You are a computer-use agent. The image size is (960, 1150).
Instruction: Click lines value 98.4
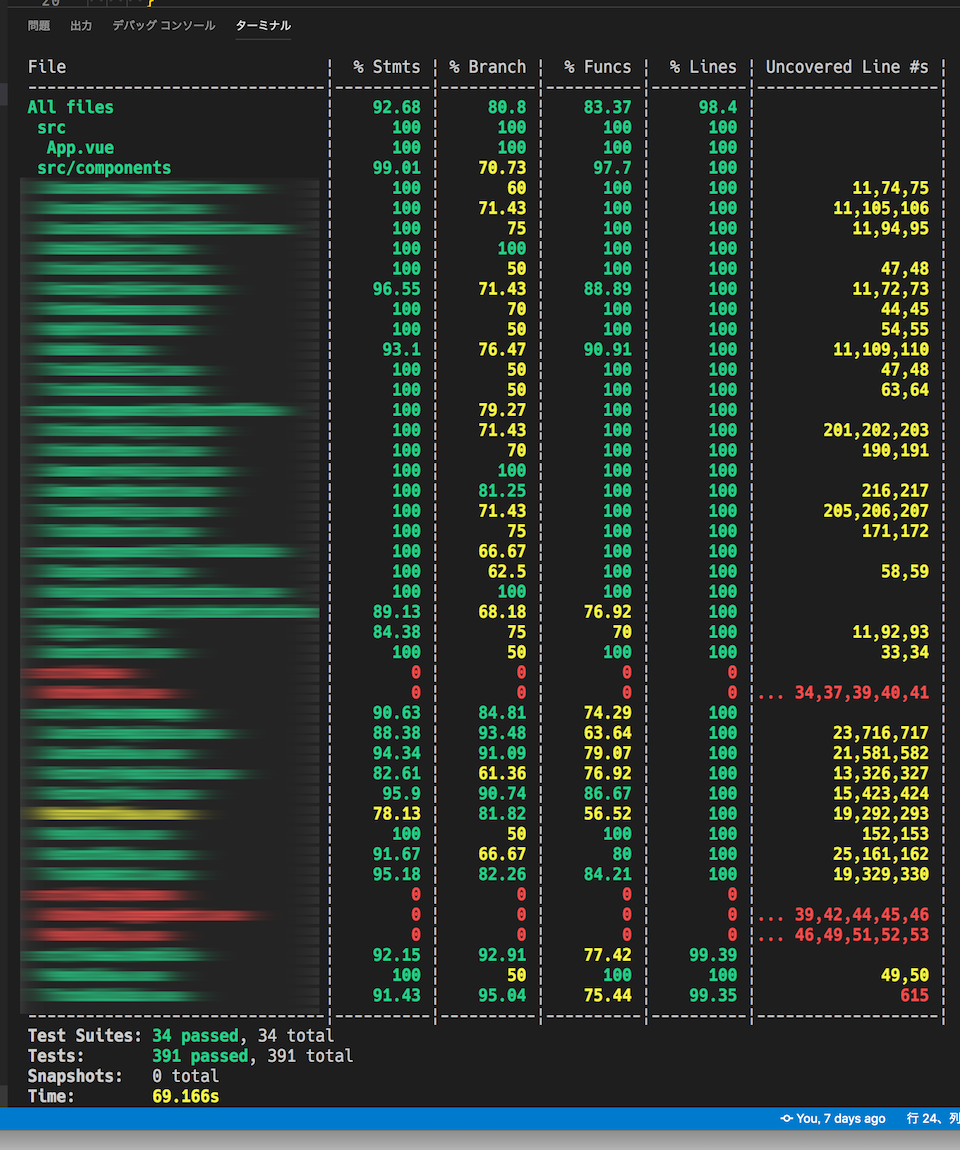tap(718, 107)
